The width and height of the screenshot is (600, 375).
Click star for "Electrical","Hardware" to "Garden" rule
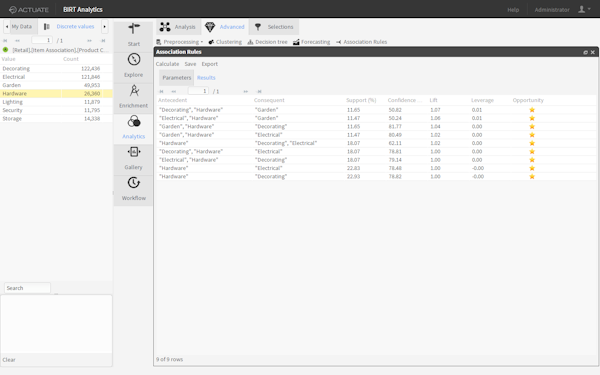tap(532, 118)
